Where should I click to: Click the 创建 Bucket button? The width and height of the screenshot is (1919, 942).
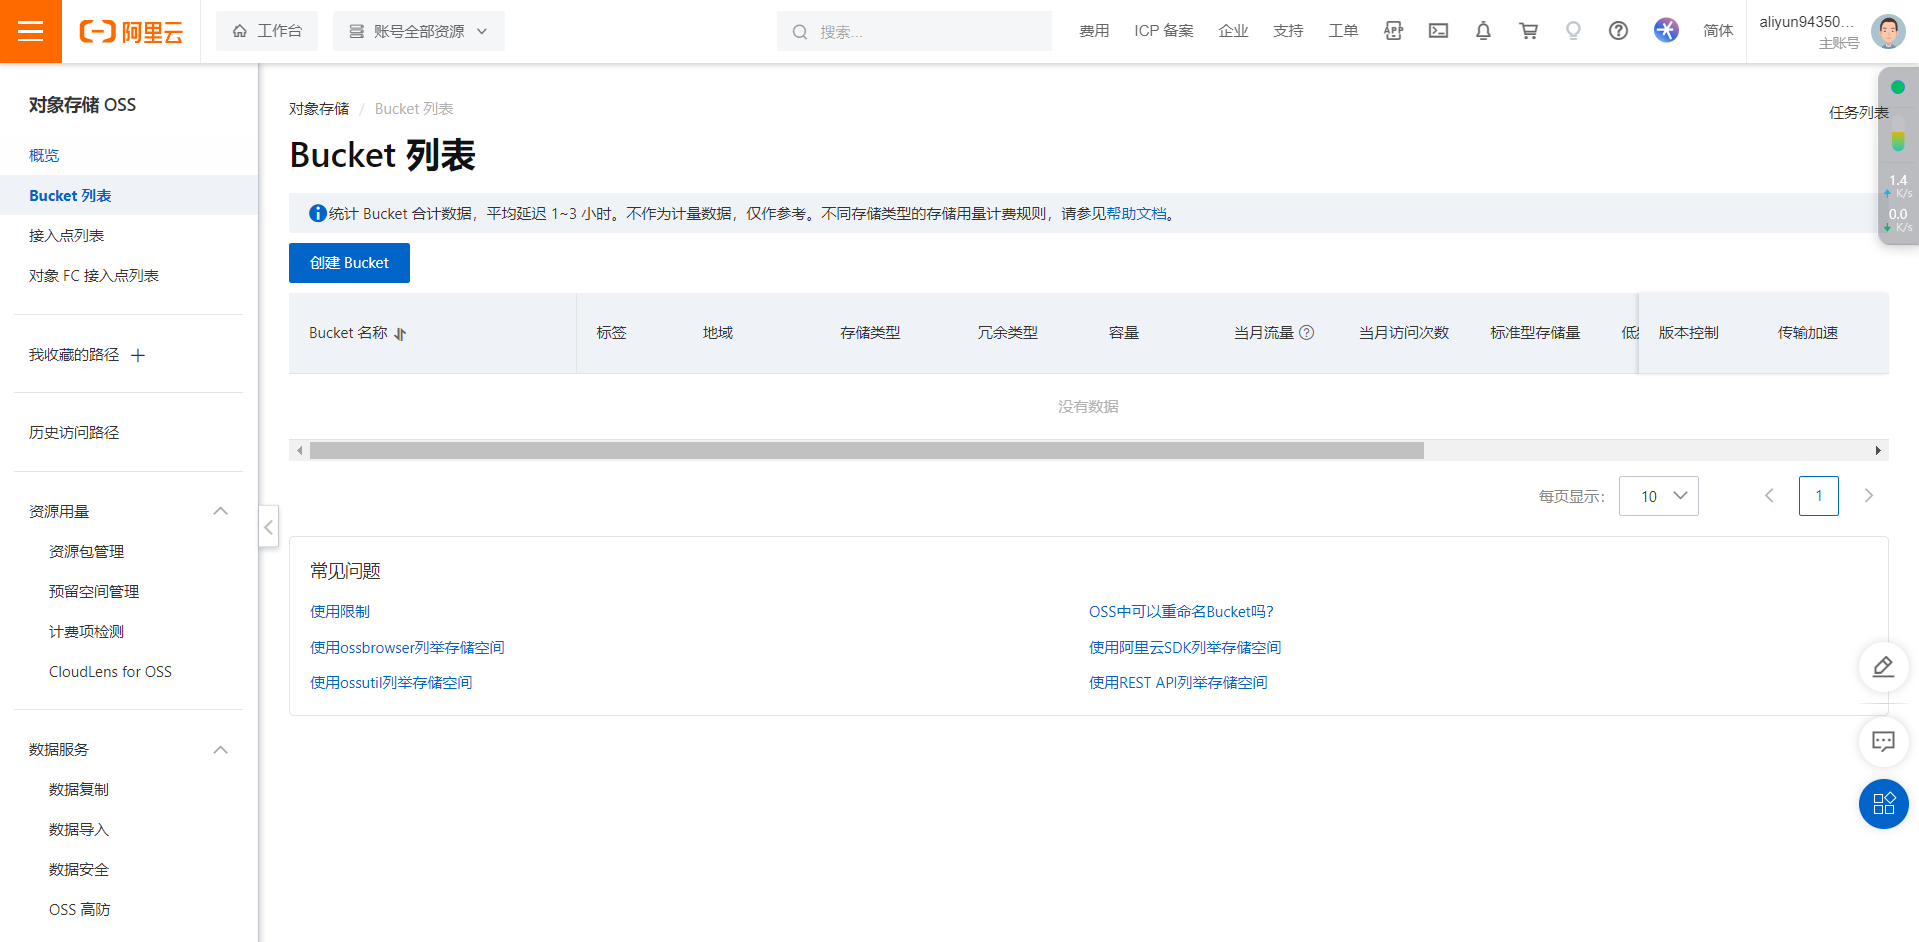click(x=349, y=263)
